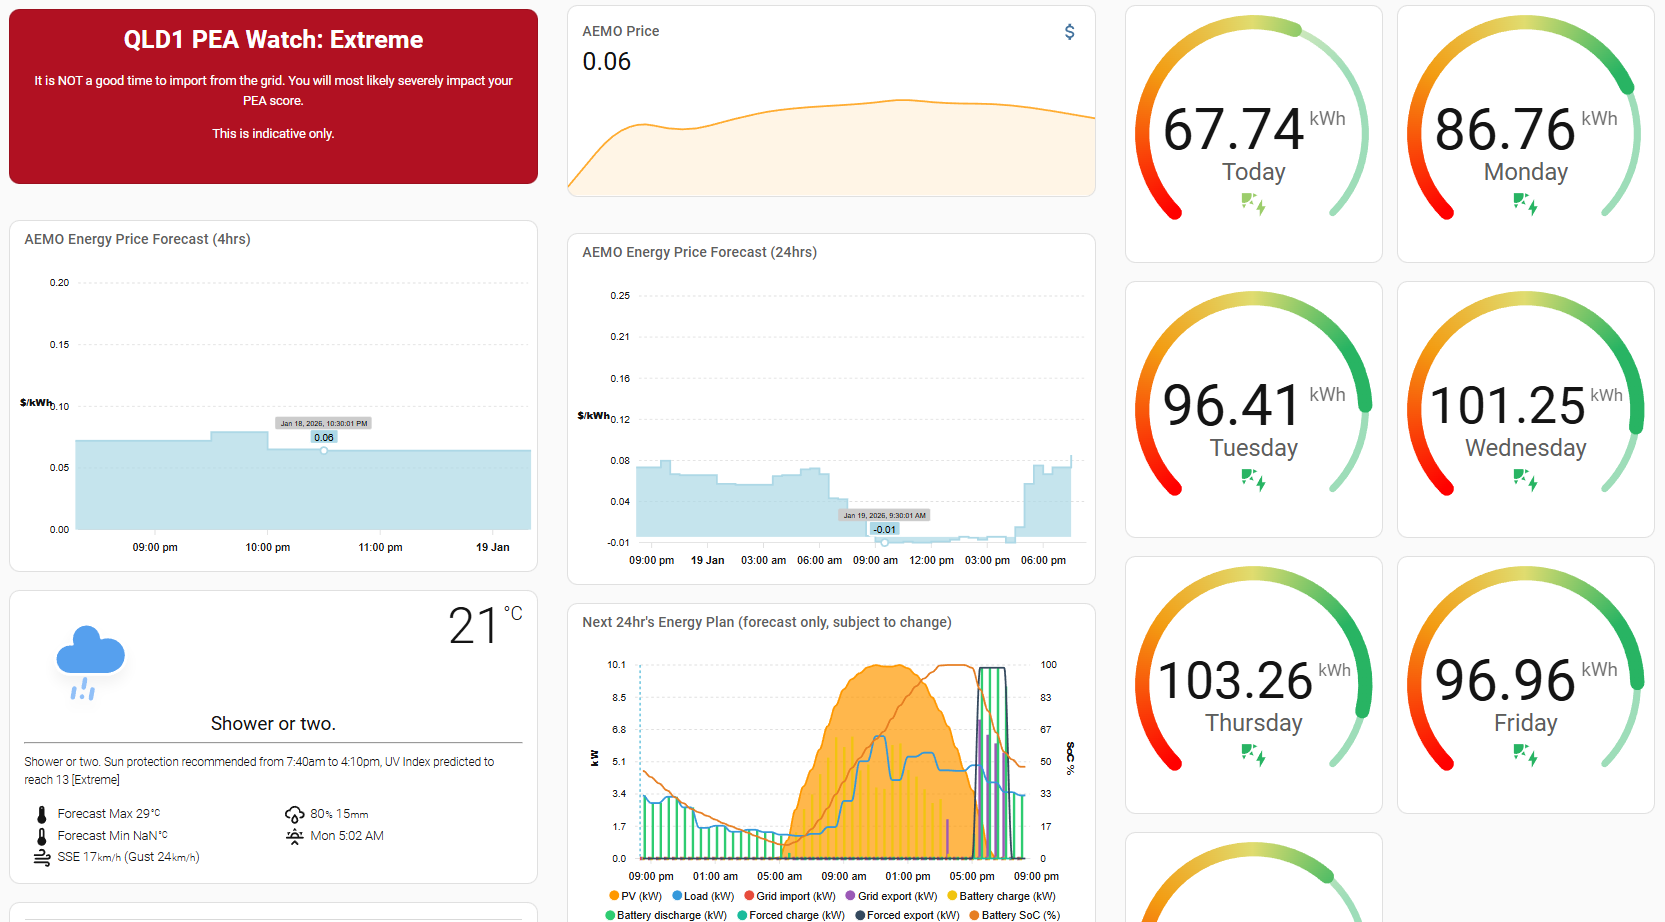Click the rain shower weather icon
Screen dimensions: 1665x922
(x=90, y=661)
